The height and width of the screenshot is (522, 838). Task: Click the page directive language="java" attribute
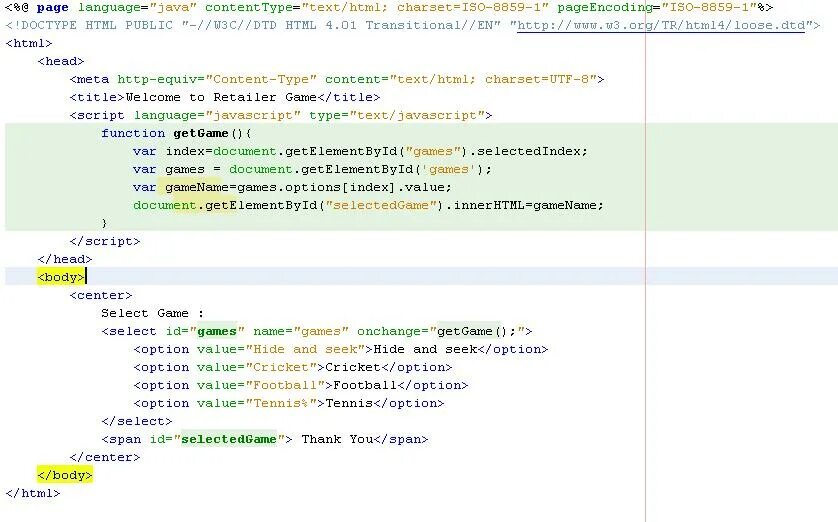[x=137, y=7]
